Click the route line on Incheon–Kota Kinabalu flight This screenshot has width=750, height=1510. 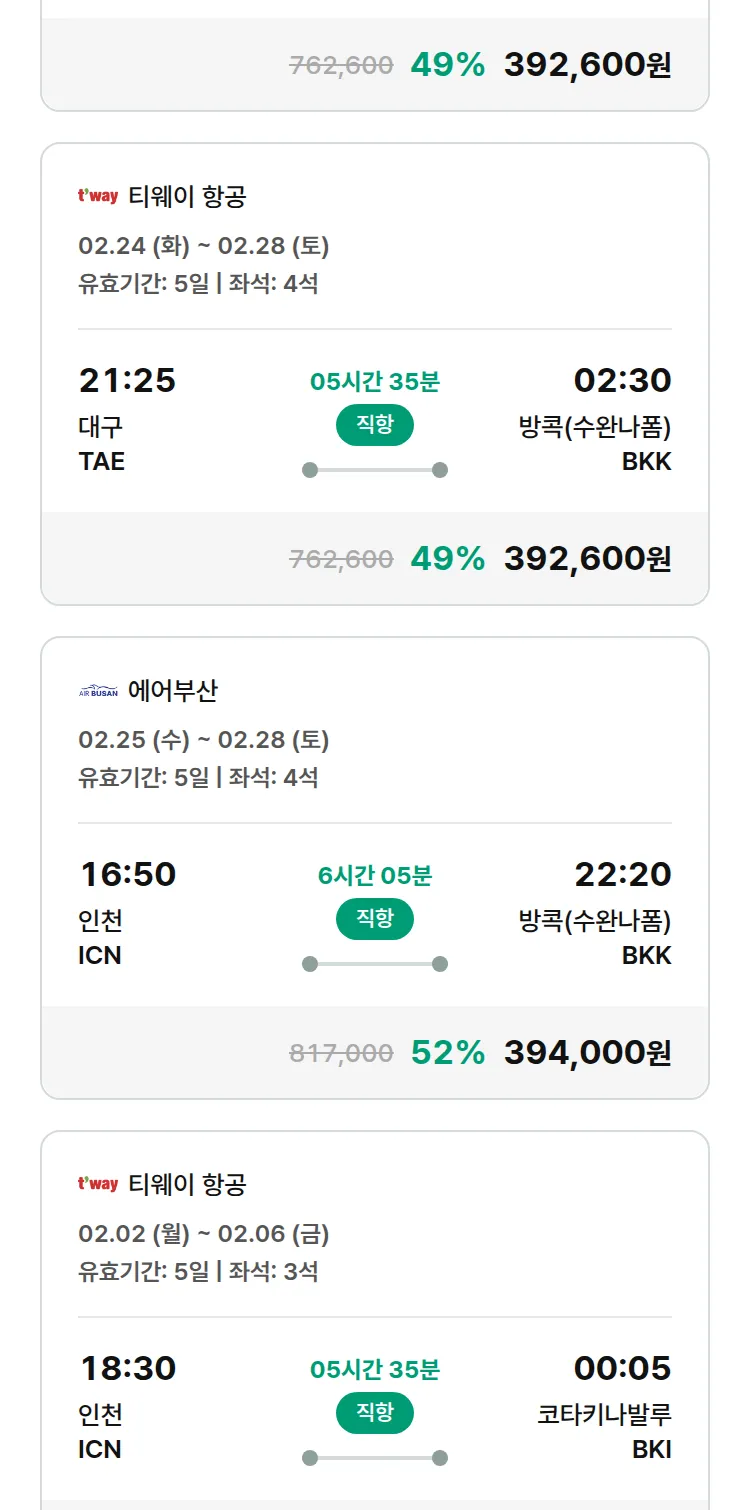click(375, 1458)
